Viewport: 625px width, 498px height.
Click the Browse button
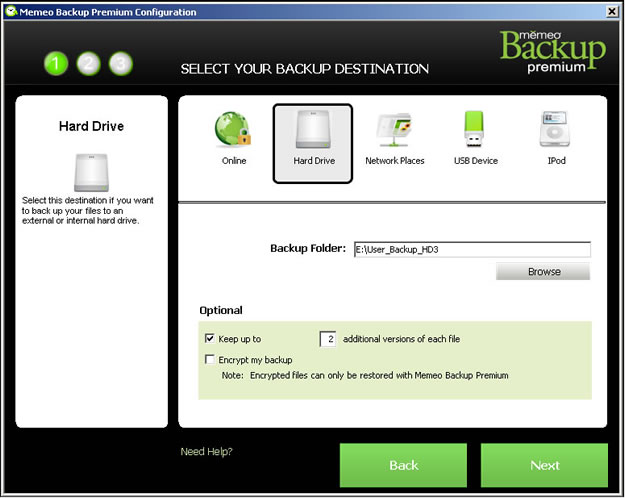click(543, 271)
